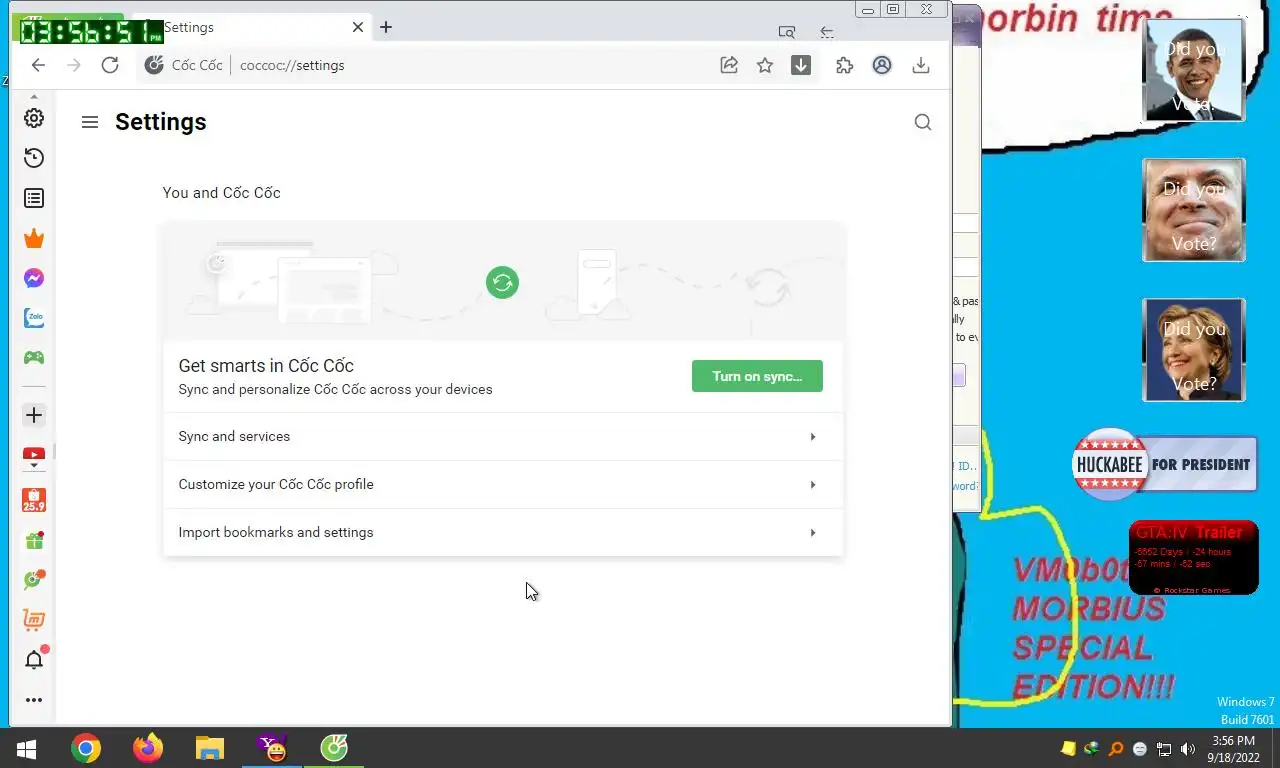Click the network tray icon
The height and width of the screenshot is (768, 1280).
[x=1164, y=749]
